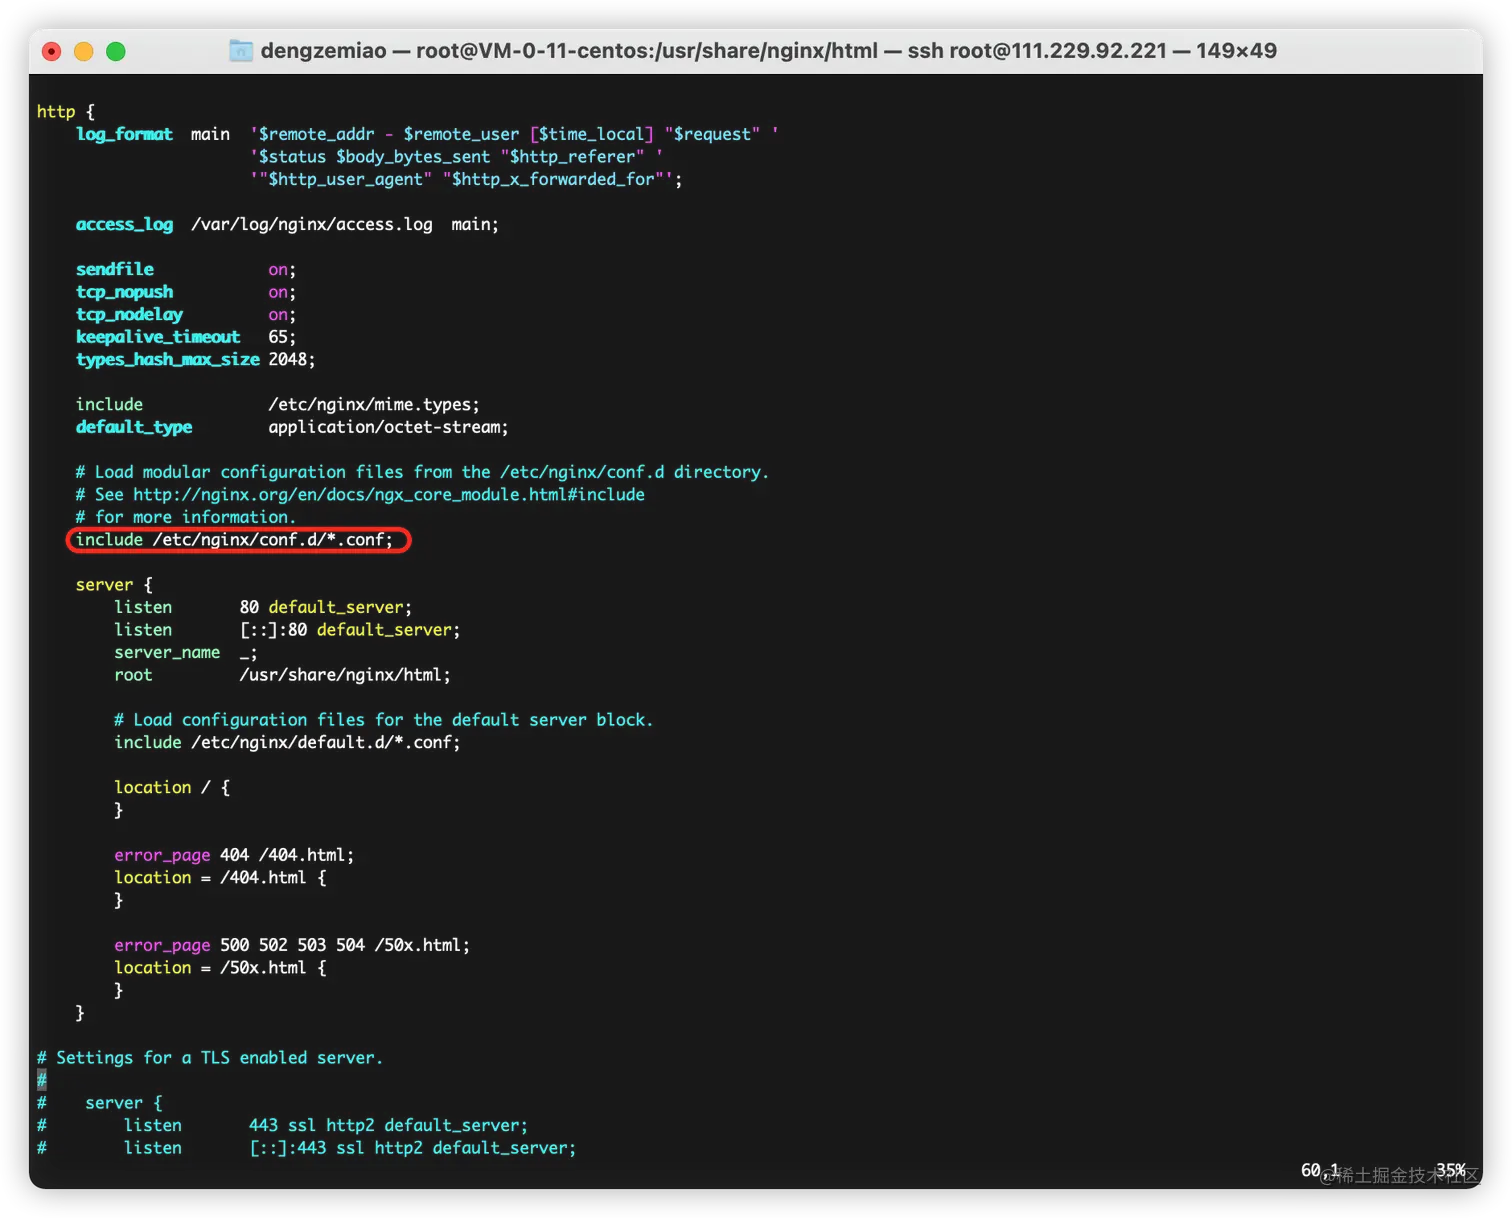The width and height of the screenshot is (1512, 1218).
Task: Select the "access_log" directive
Action: tap(124, 224)
